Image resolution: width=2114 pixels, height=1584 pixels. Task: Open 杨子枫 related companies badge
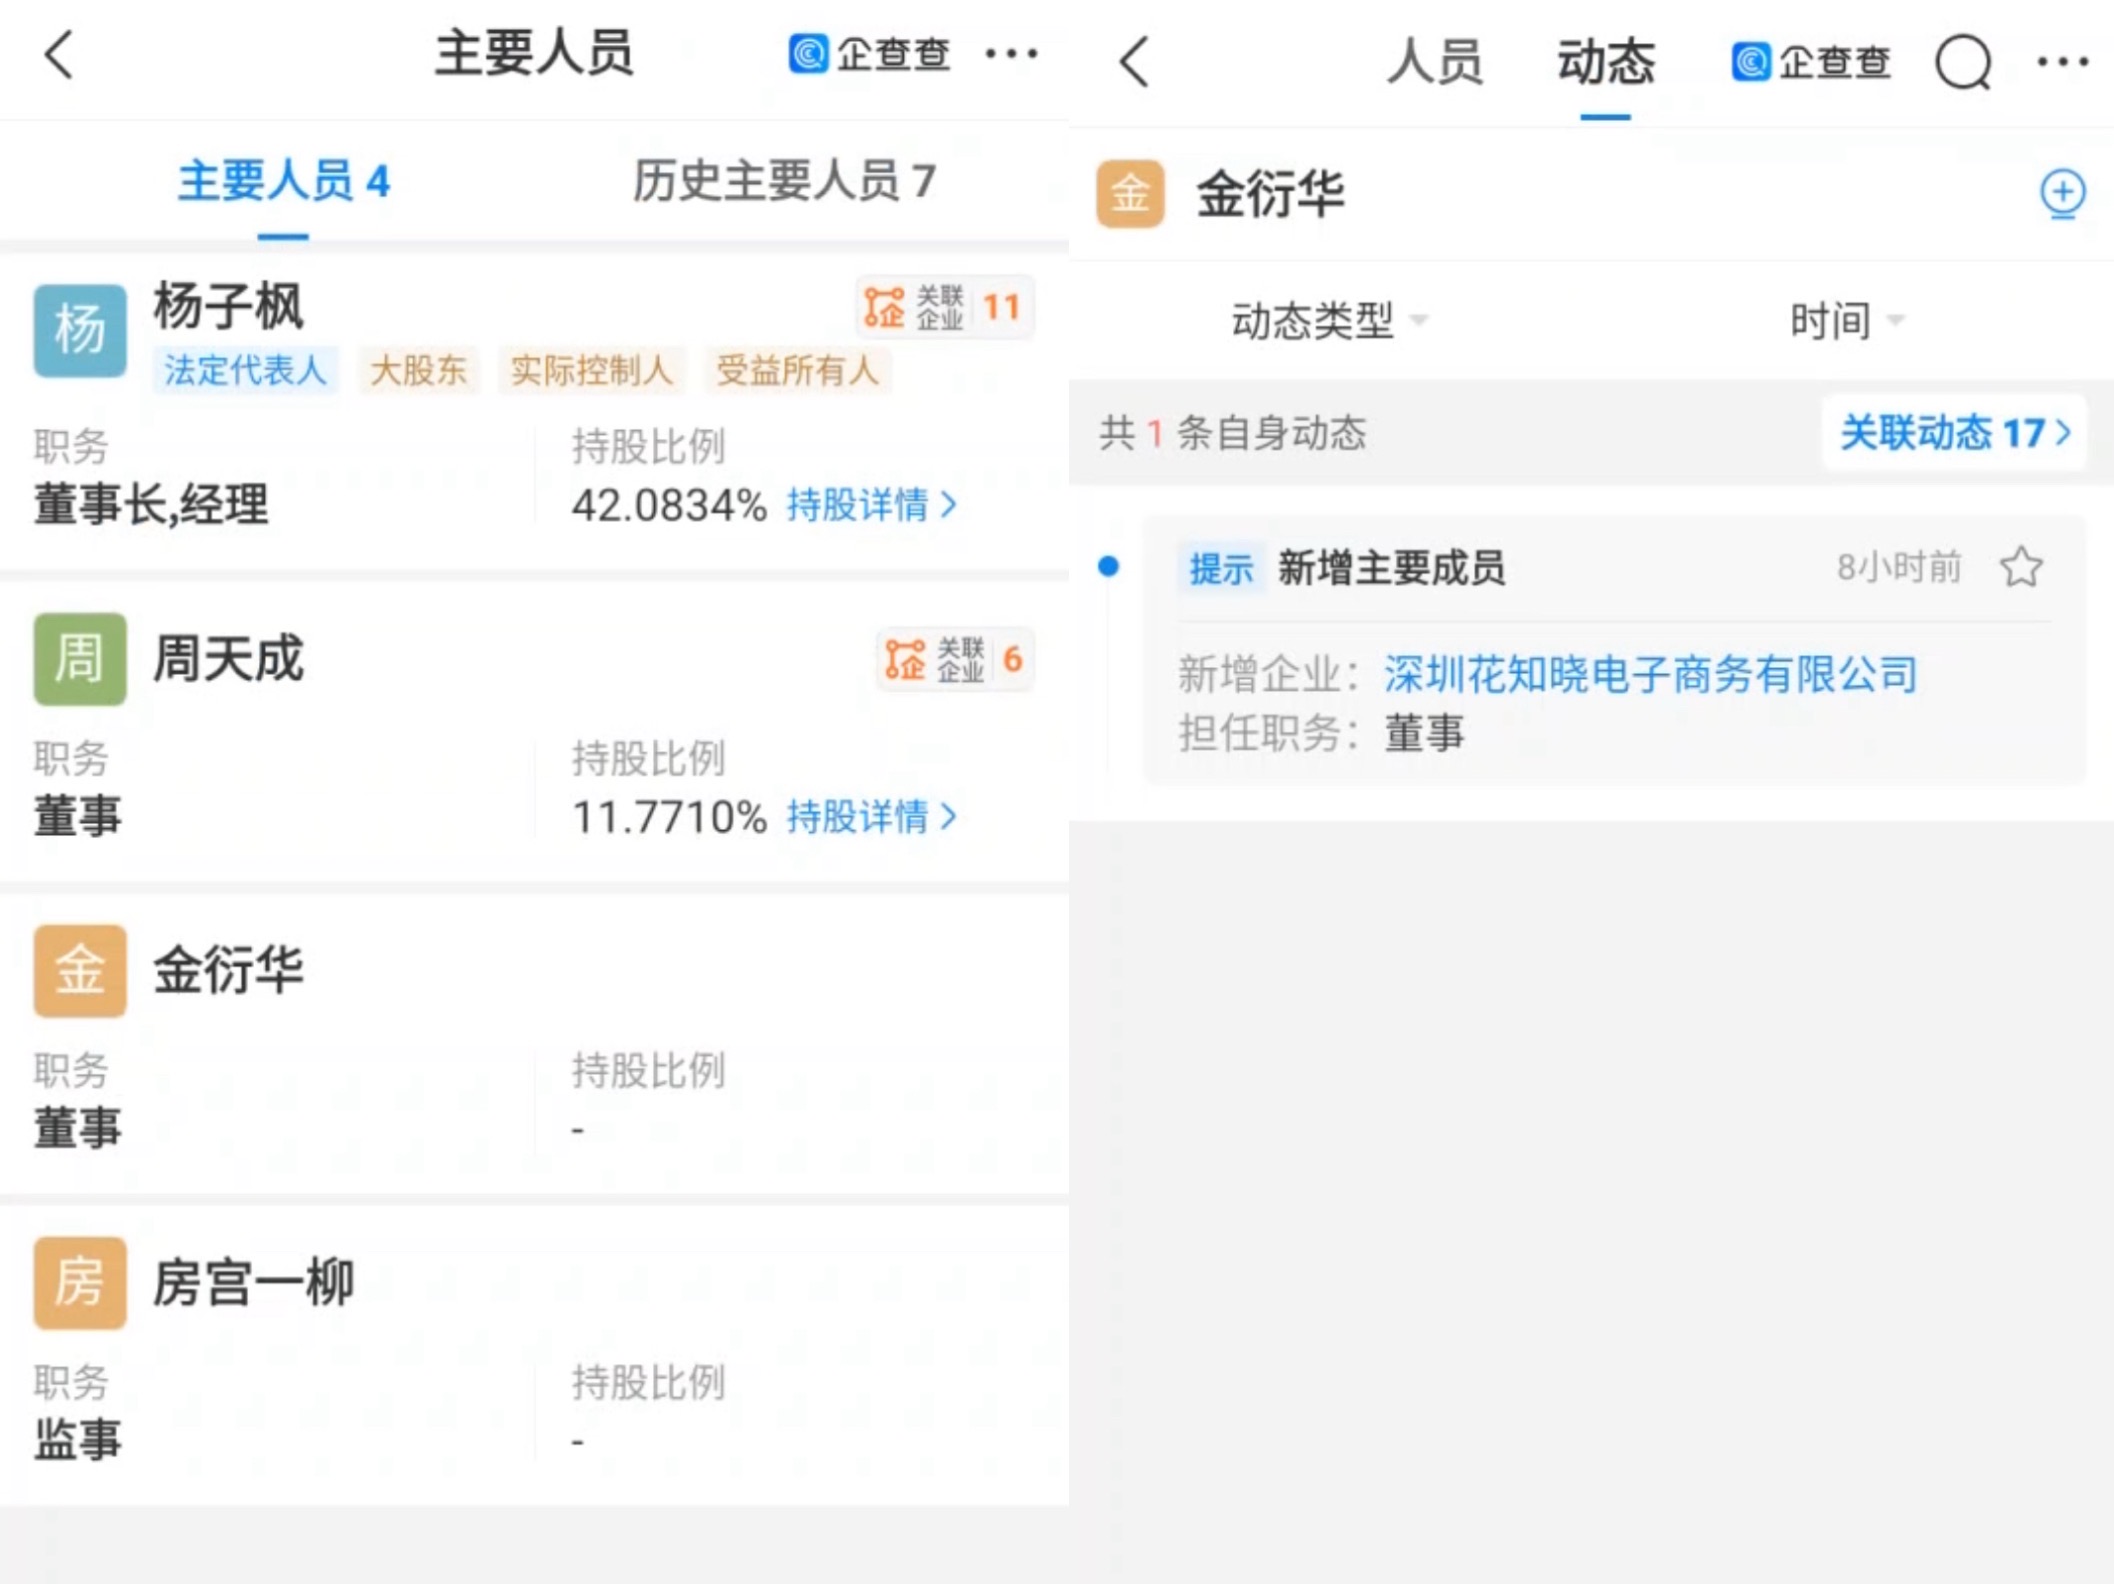pyautogui.click(x=944, y=307)
